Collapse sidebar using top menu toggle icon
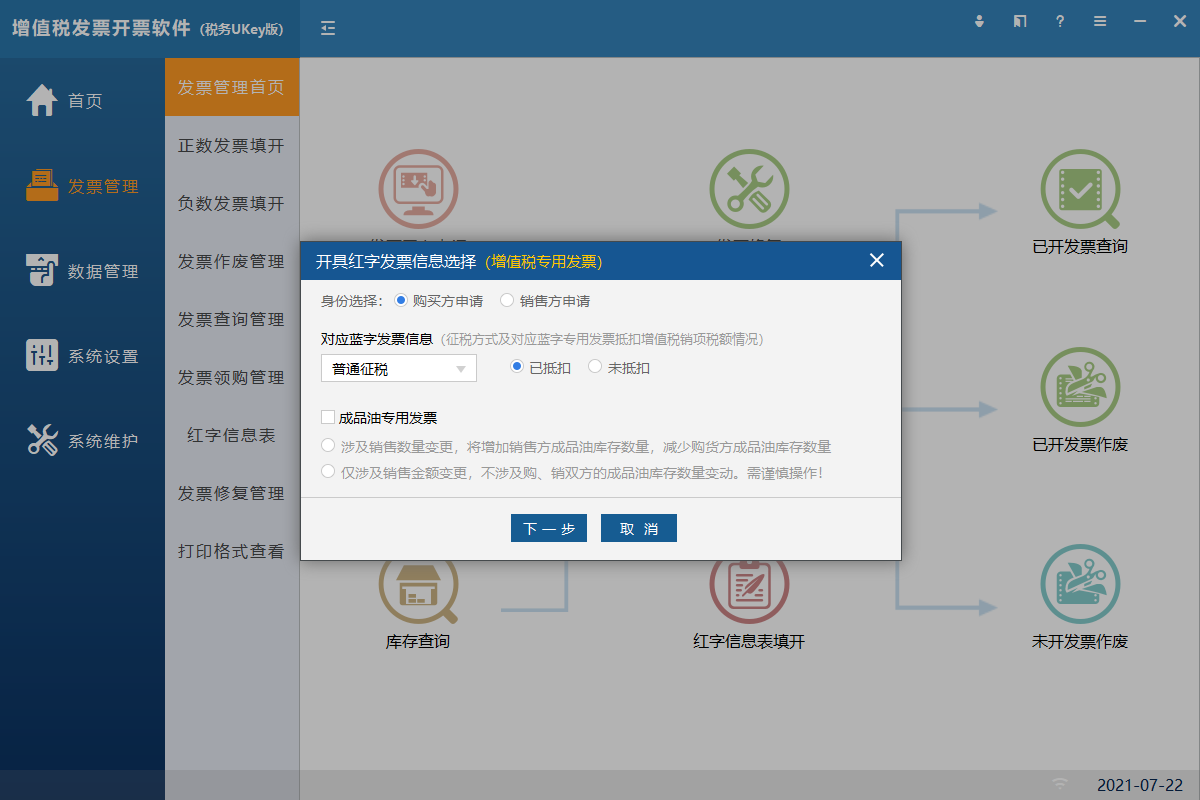 [x=328, y=28]
